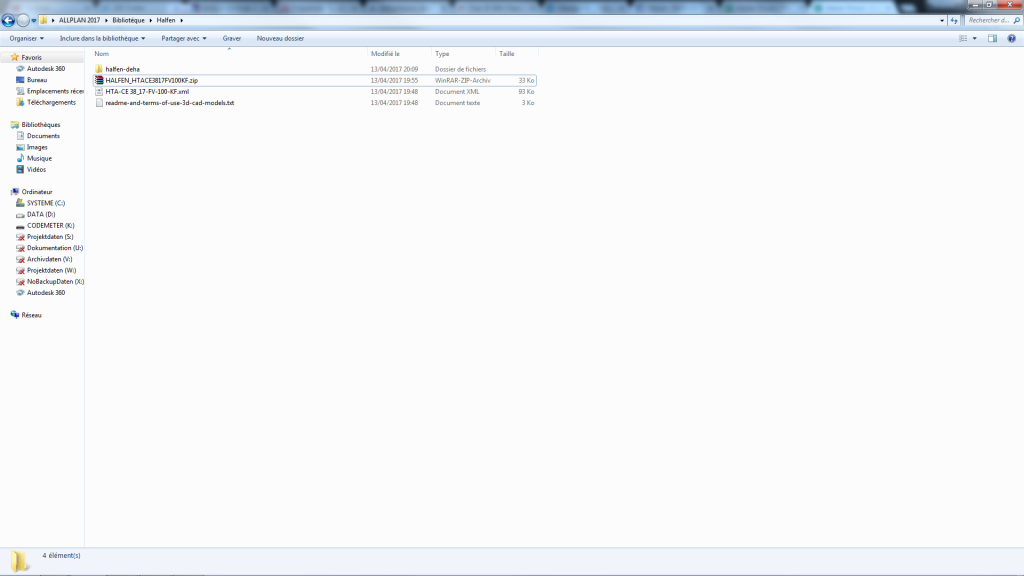Open the Archivdaten (V:) network drive
The width and height of the screenshot is (1024, 576).
click(49, 259)
